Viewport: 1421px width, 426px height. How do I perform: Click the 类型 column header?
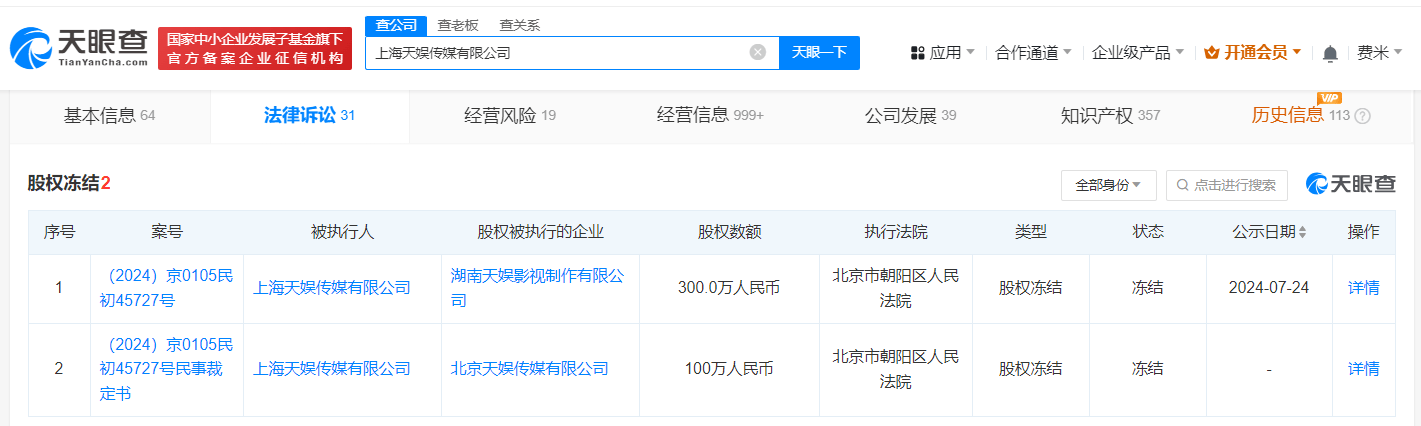tap(1030, 232)
